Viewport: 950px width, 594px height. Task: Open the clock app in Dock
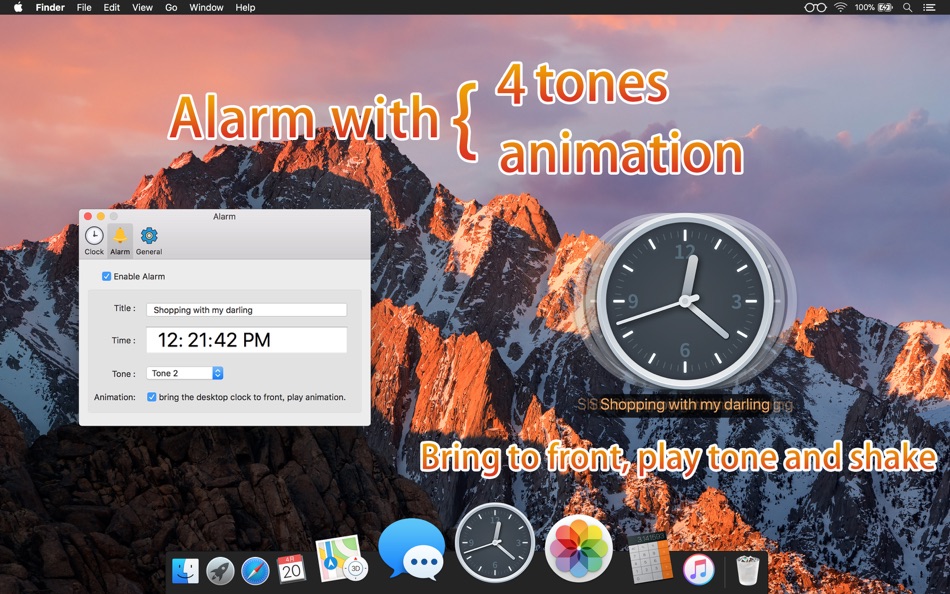click(x=495, y=543)
